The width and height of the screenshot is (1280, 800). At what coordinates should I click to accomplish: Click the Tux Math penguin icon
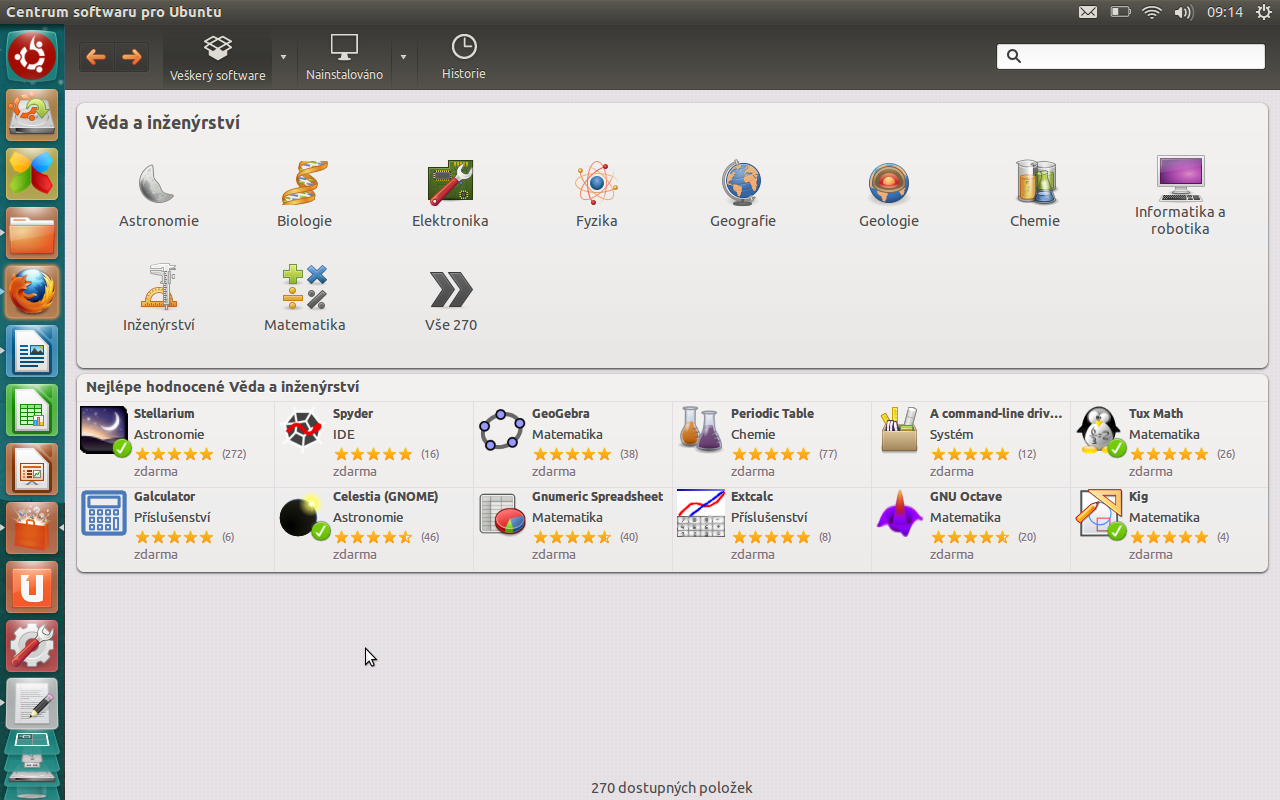1098,431
